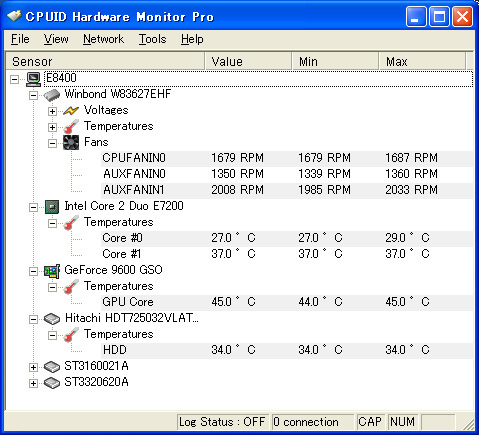Select the CPUFANIN0 sensor row
479x435 pixels.
287,158
